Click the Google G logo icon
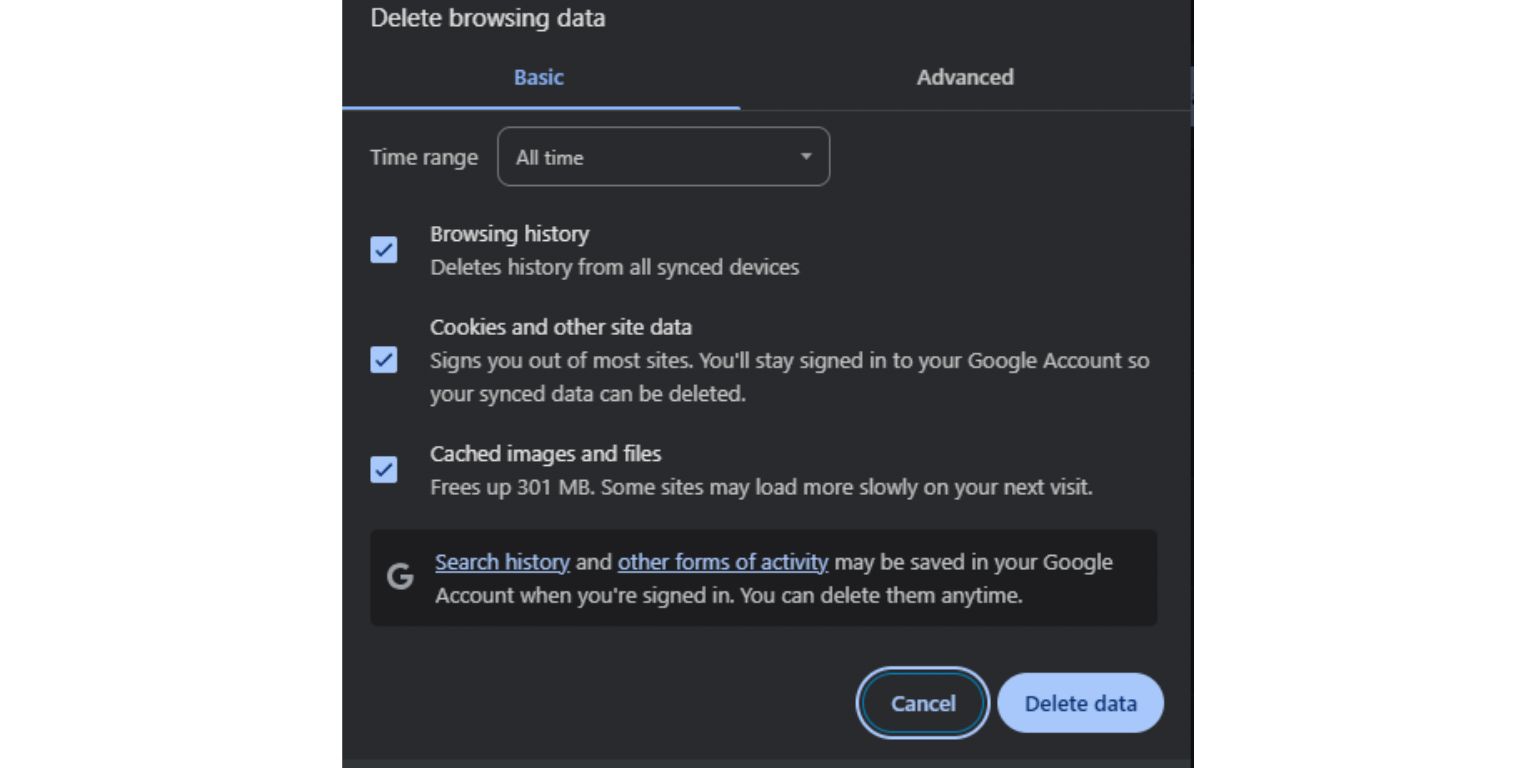1536x768 pixels. click(401, 577)
